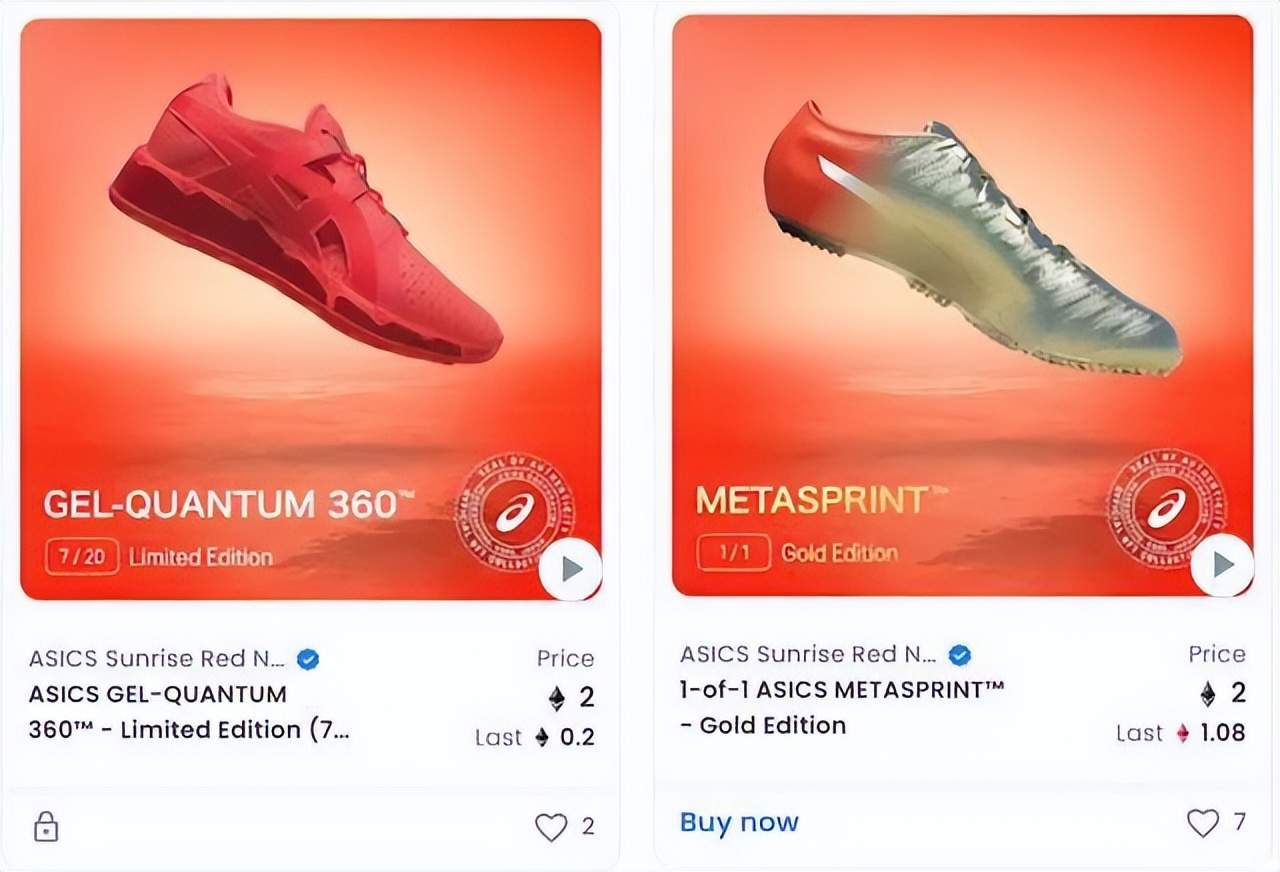Open ASICS Sunrise Red collection from GEL-QUANTUM card
The height and width of the screenshot is (872, 1280).
[x=157, y=659]
